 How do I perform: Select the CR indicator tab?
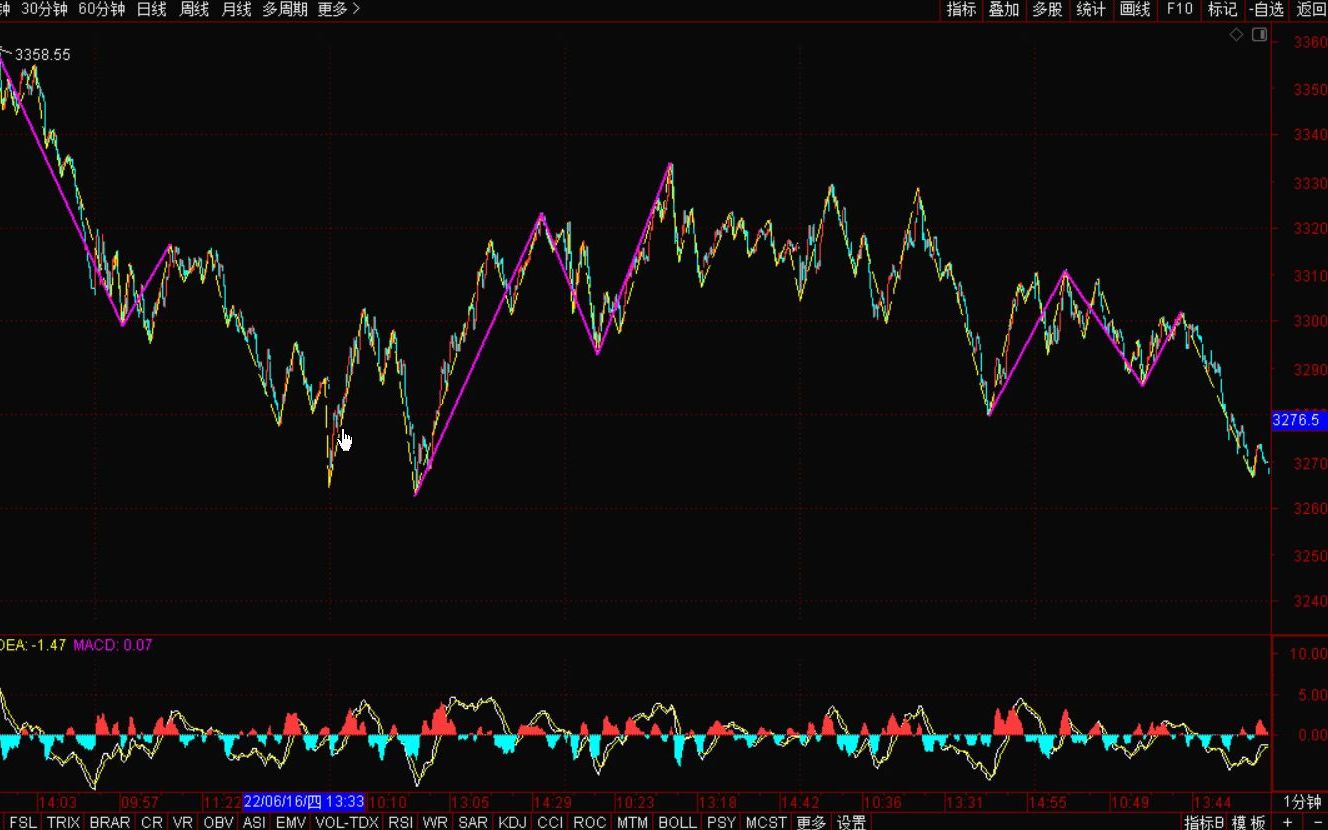point(151,822)
